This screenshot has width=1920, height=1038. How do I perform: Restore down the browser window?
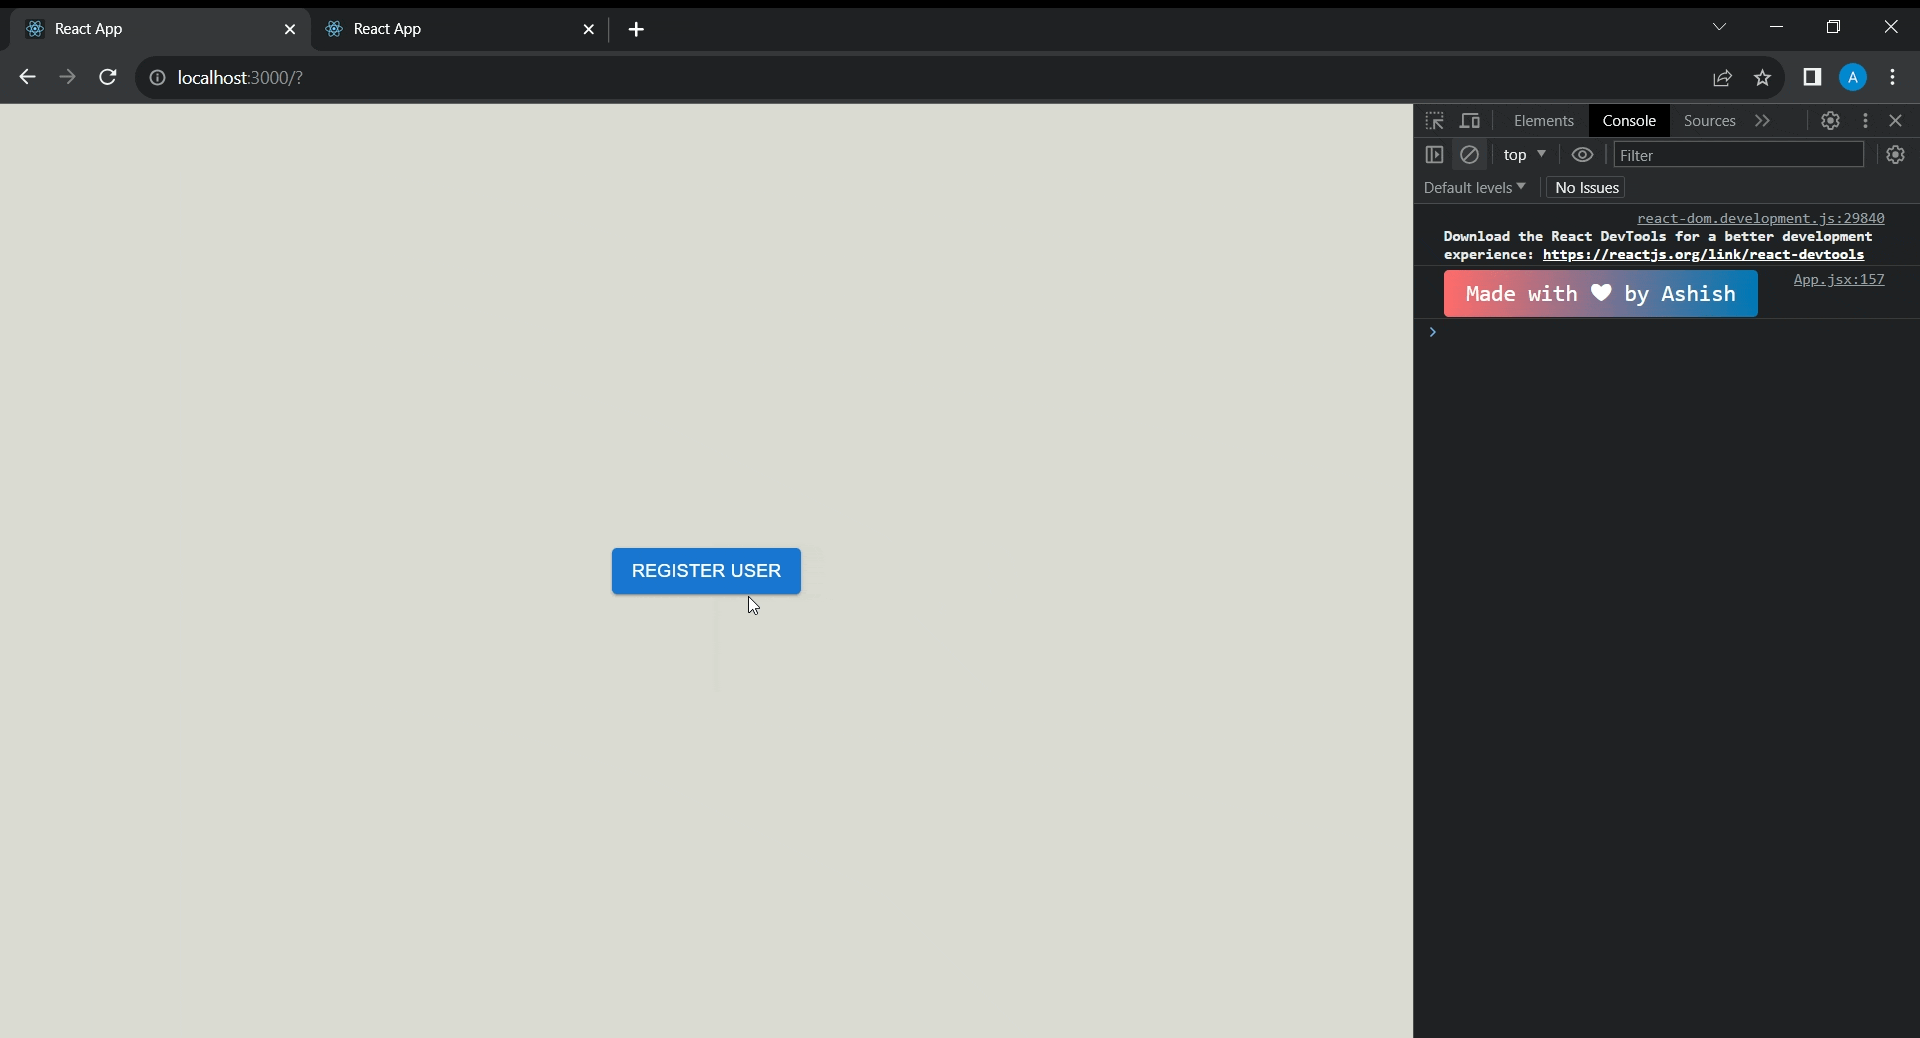click(x=1833, y=27)
